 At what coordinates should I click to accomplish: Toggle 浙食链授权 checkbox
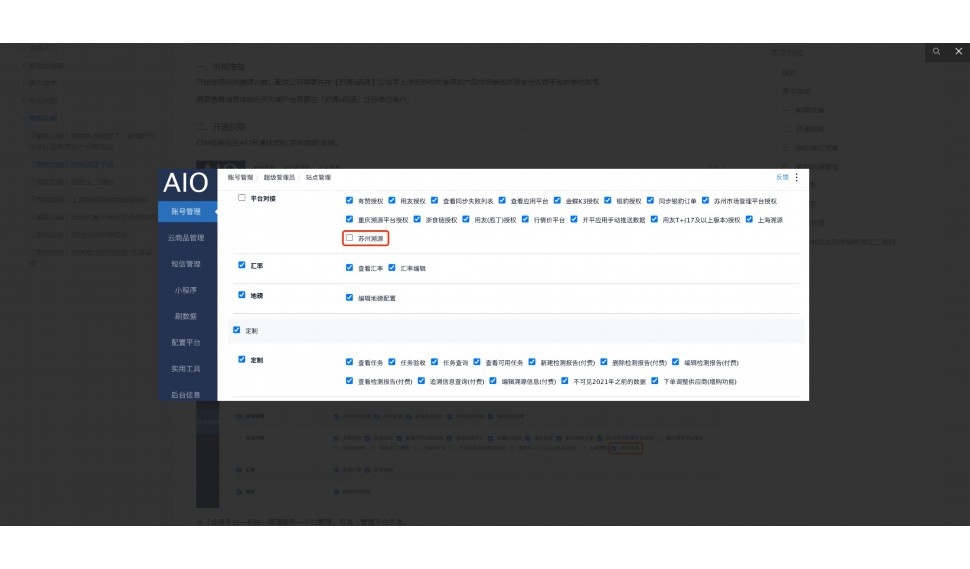(417, 219)
